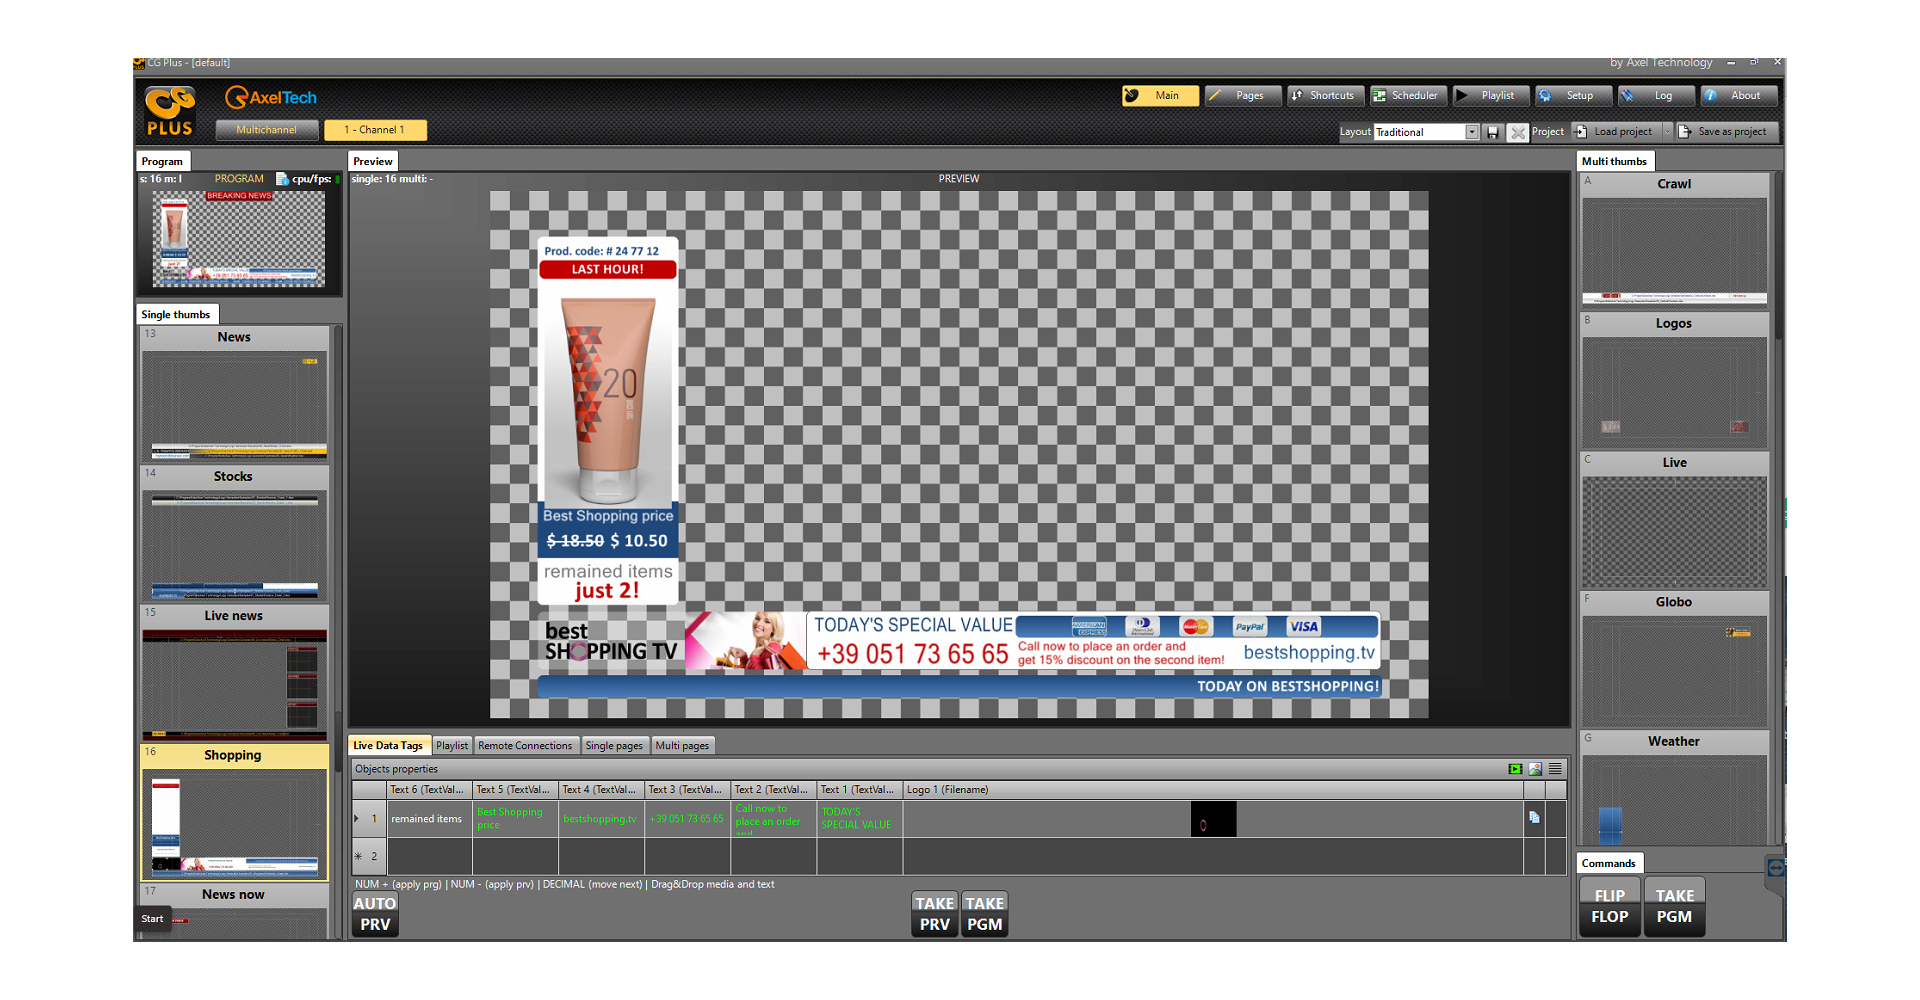Click the list lines icon in Objects properties

pyautogui.click(x=1555, y=769)
